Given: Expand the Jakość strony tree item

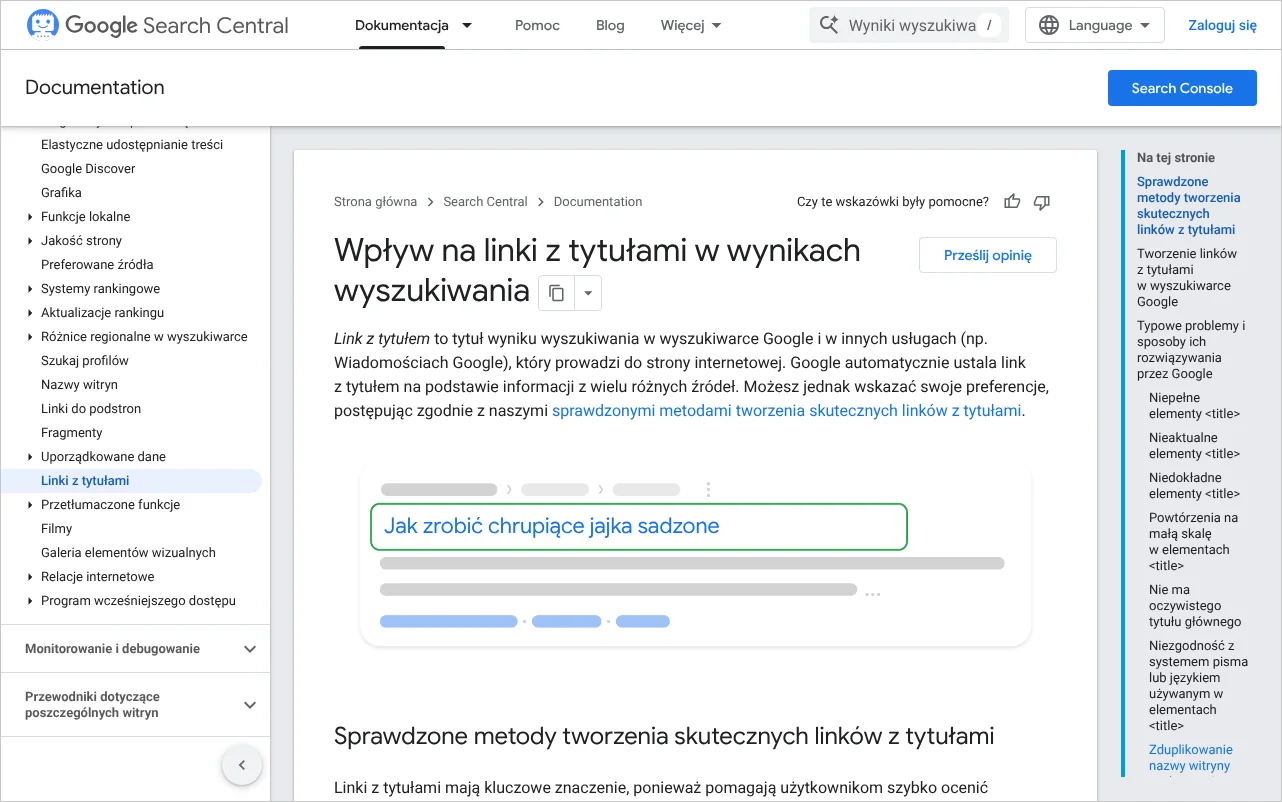Looking at the screenshot, I should pyautogui.click(x=30, y=241).
